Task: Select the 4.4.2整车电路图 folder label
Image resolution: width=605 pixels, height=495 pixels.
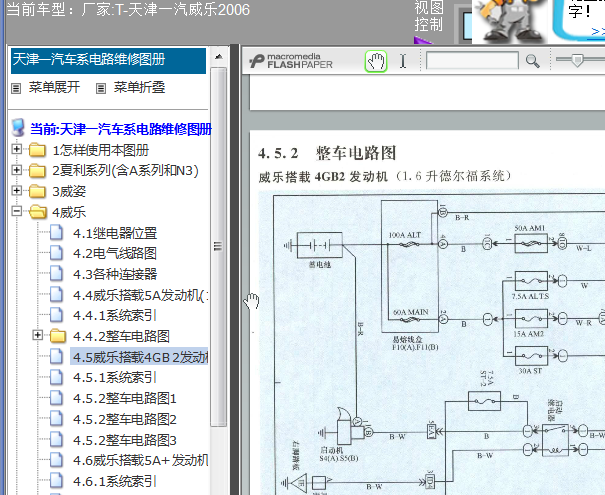Action: click(121, 336)
